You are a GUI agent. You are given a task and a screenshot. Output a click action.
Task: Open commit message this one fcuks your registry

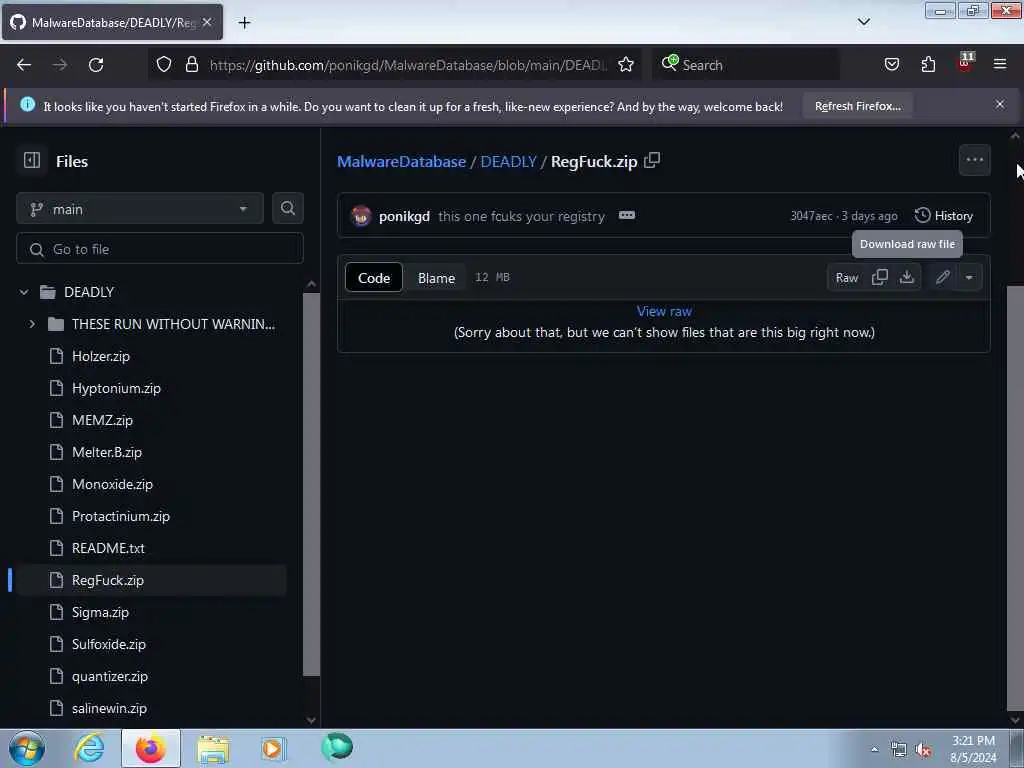coord(521,216)
